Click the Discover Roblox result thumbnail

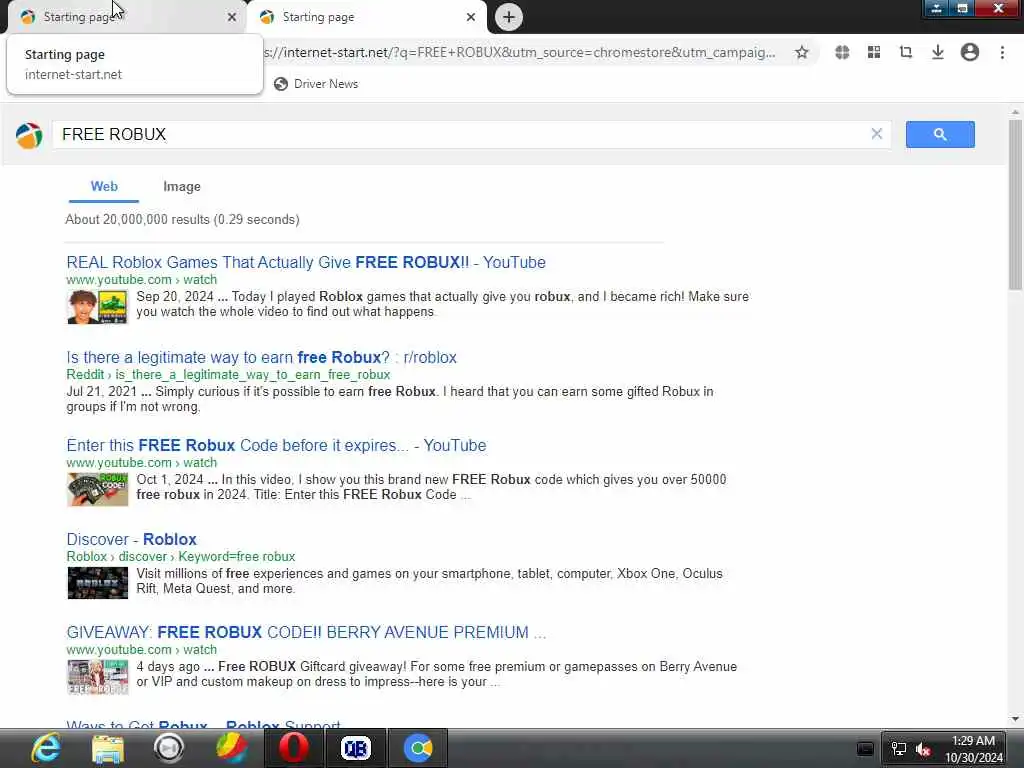97,583
